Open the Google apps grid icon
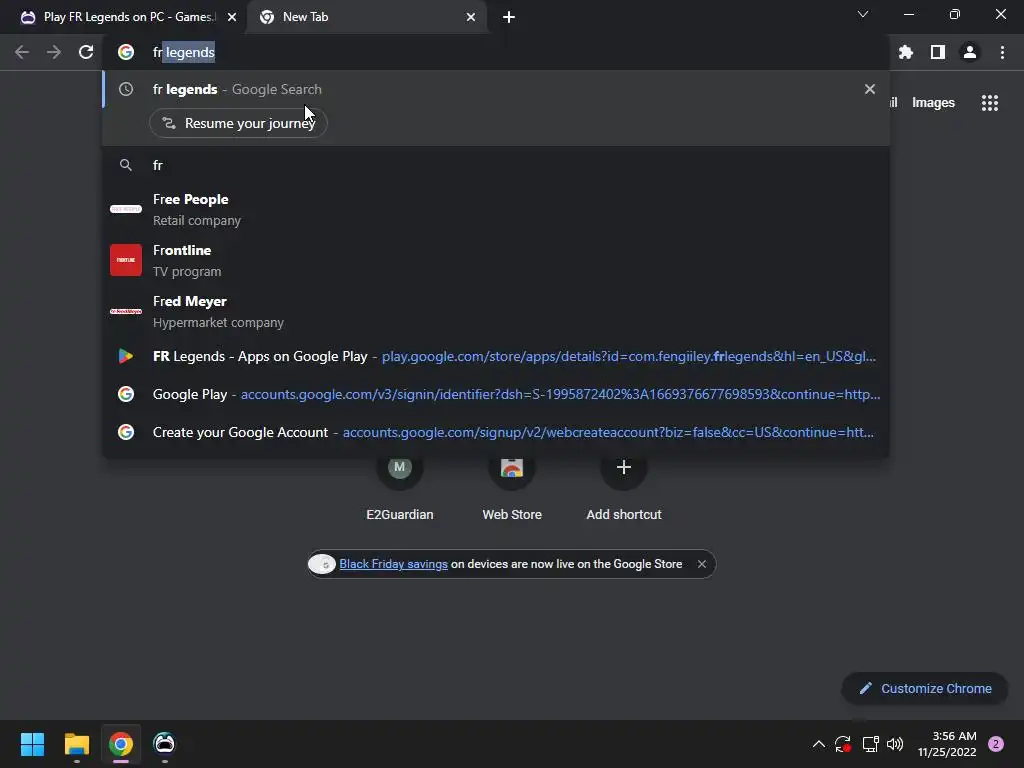The width and height of the screenshot is (1024, 768). pyautogui.click(x=990, y=103)
